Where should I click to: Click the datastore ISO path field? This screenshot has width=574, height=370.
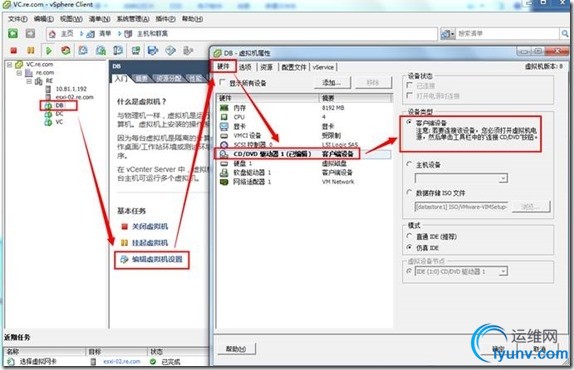(x=462, y=207)
